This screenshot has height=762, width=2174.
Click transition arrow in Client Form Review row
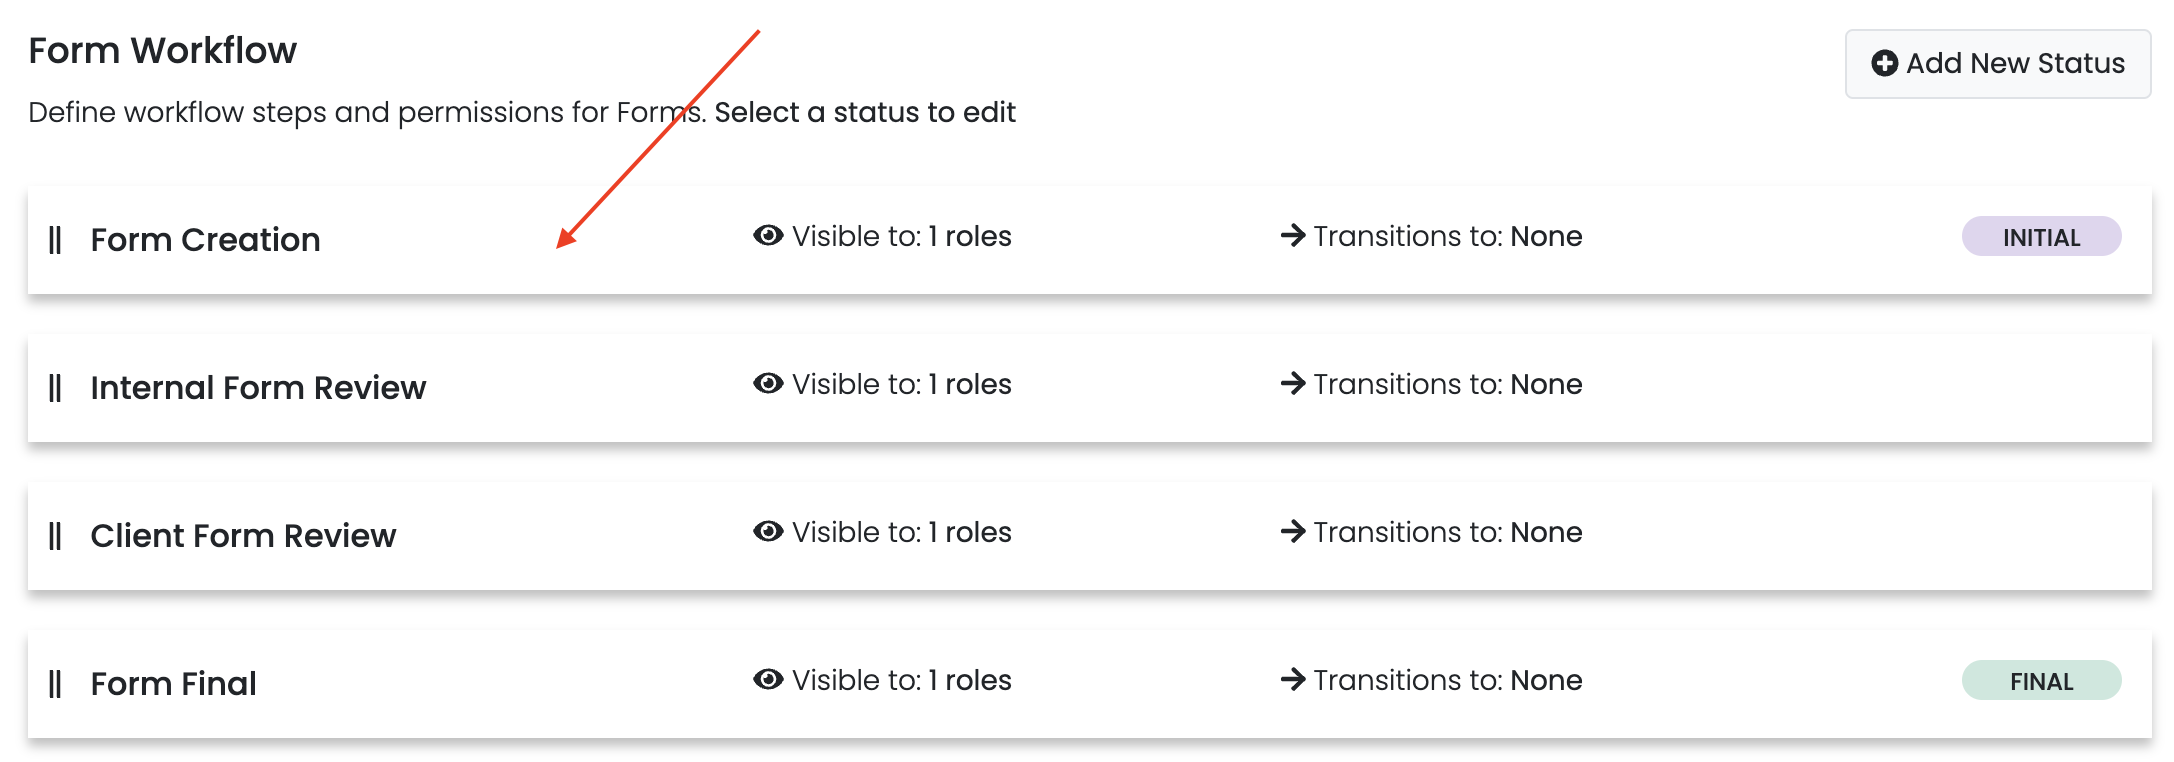tap(1293, 532)
